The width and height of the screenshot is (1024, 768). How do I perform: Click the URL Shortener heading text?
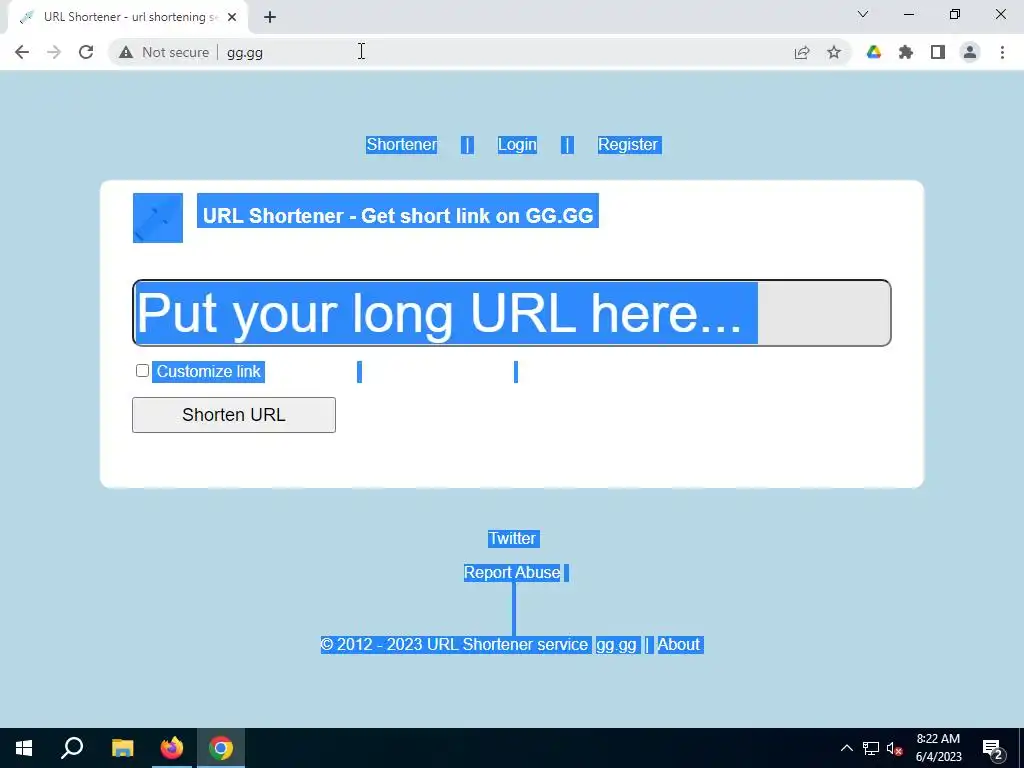[x=398, y=215]
